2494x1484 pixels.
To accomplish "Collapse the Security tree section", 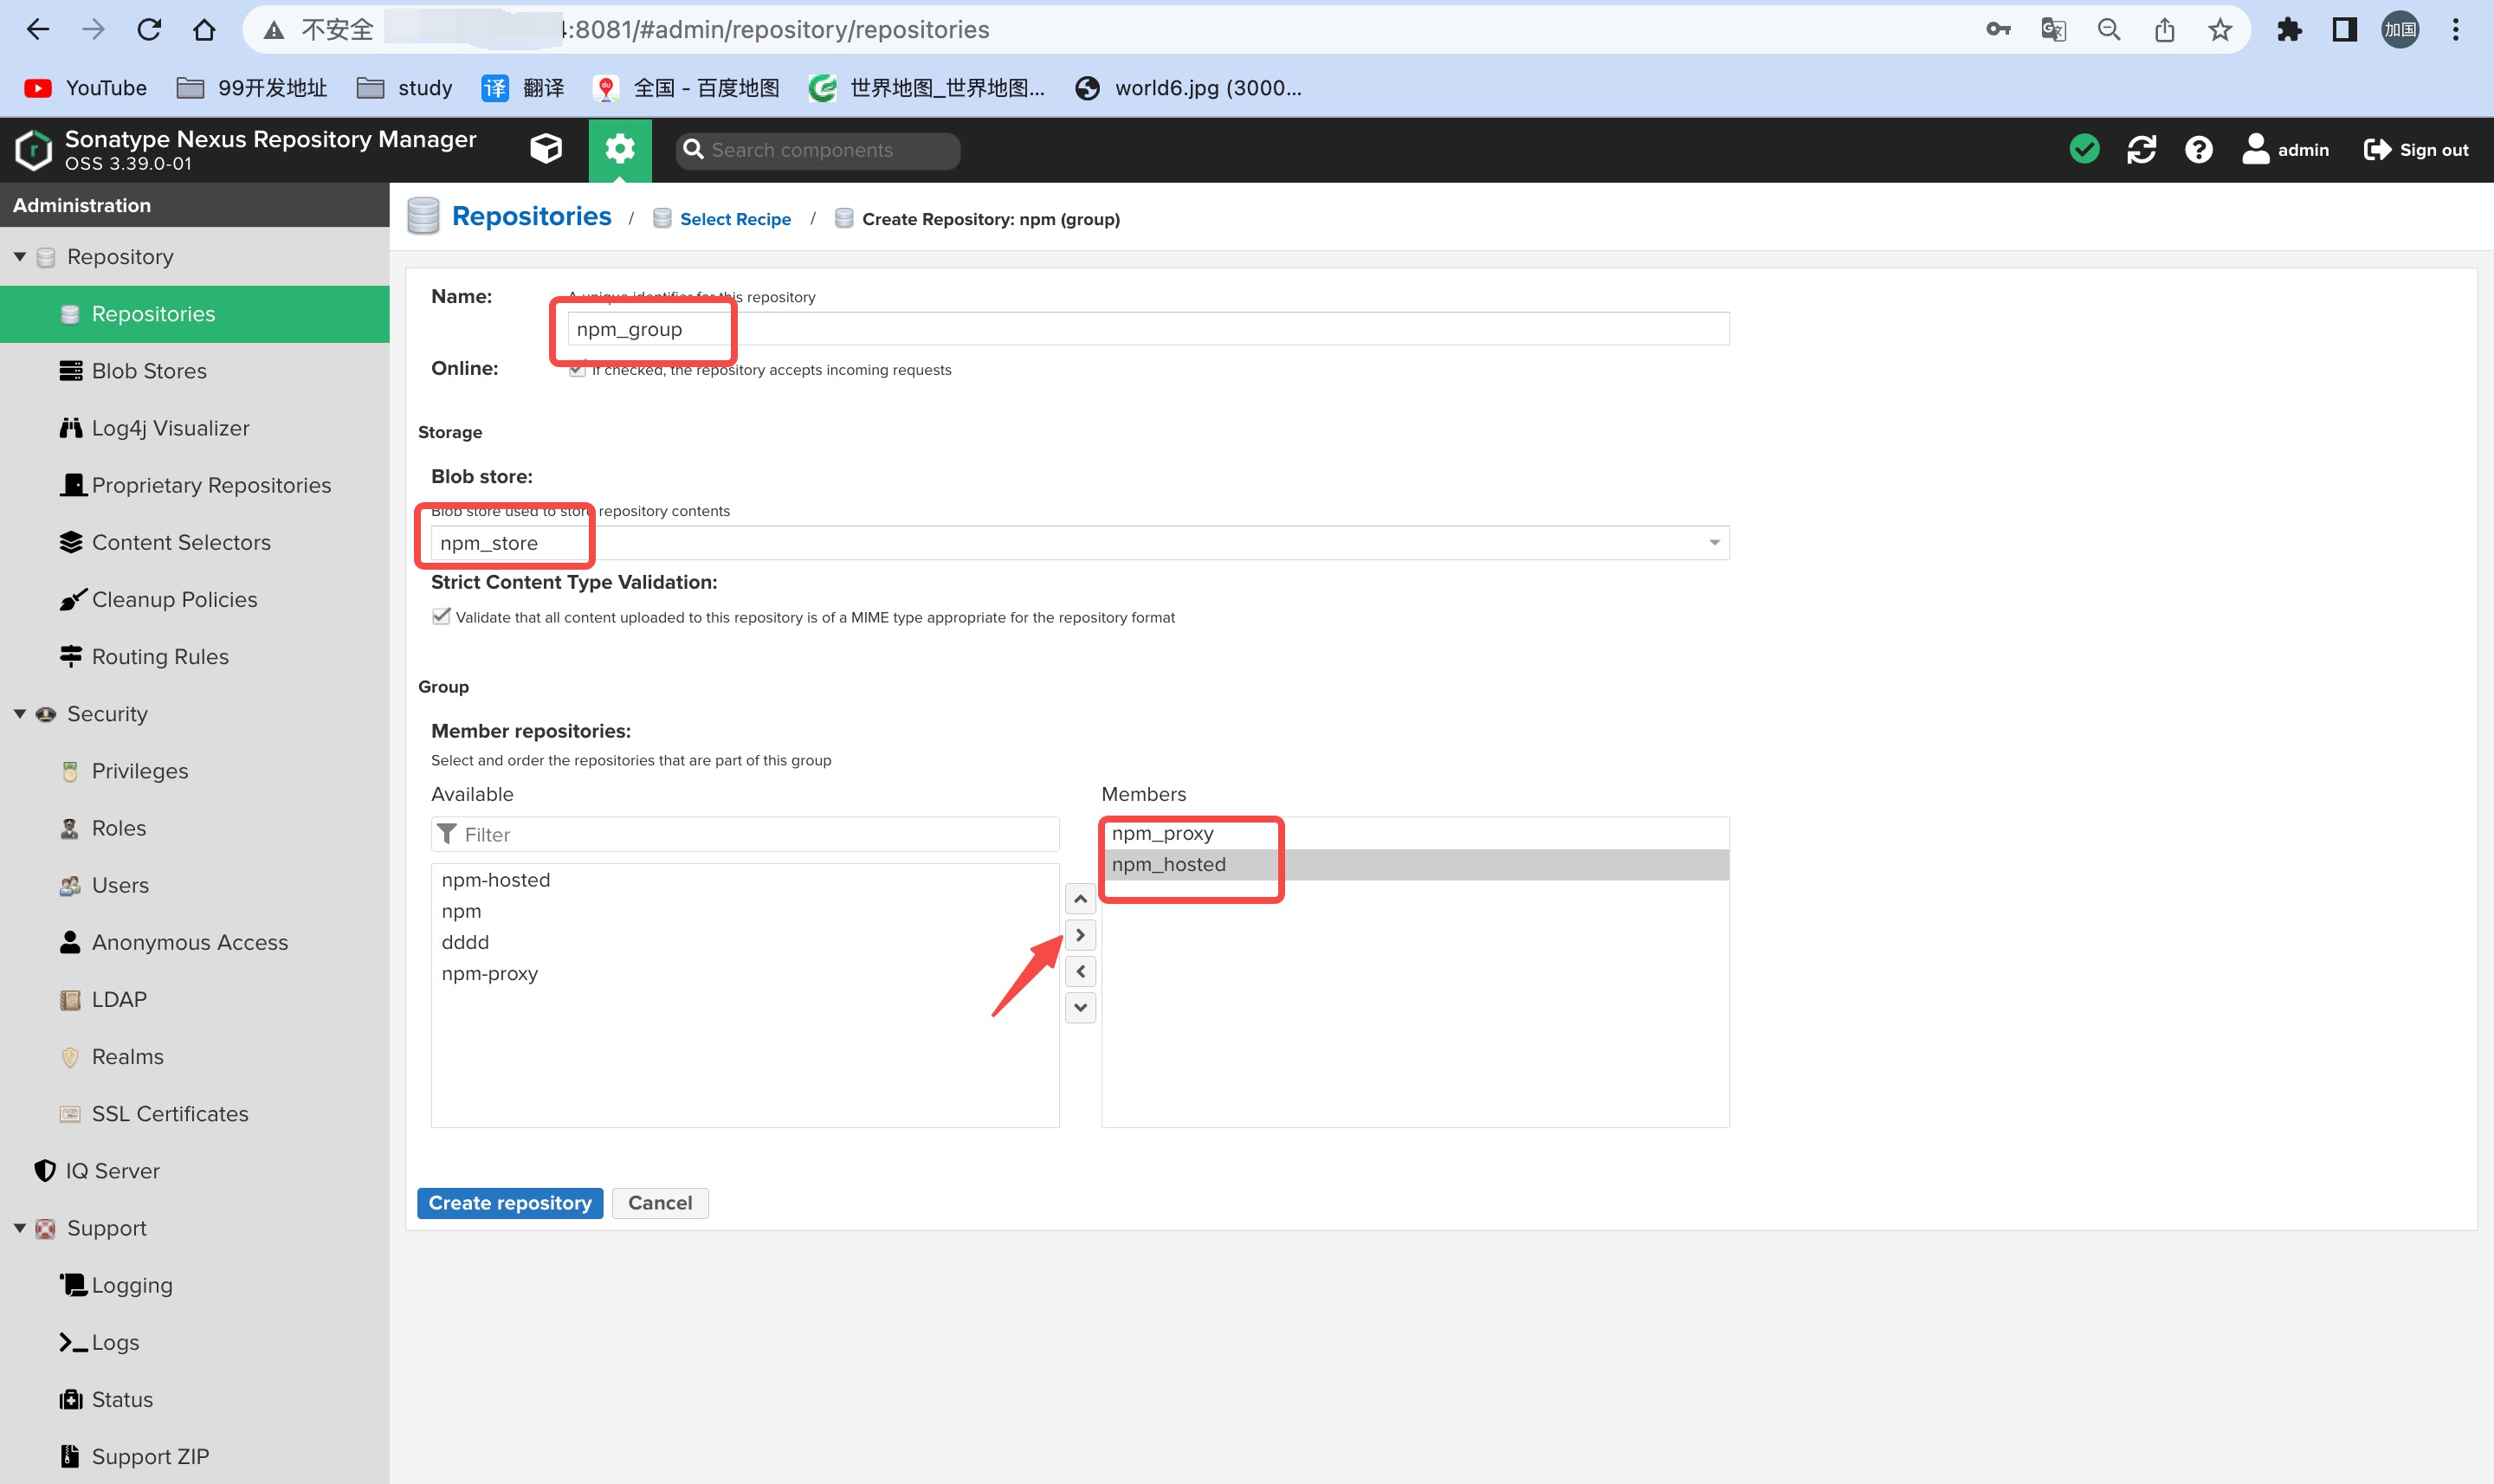I will click(x=20, y=714).
